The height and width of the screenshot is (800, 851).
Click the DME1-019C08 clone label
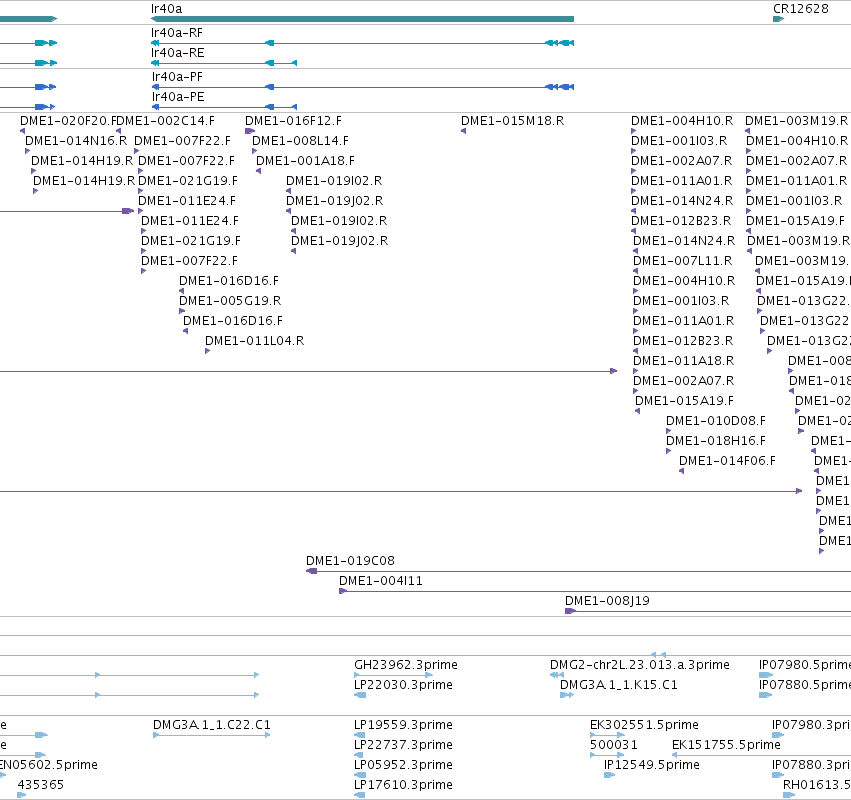pos(350,561)
